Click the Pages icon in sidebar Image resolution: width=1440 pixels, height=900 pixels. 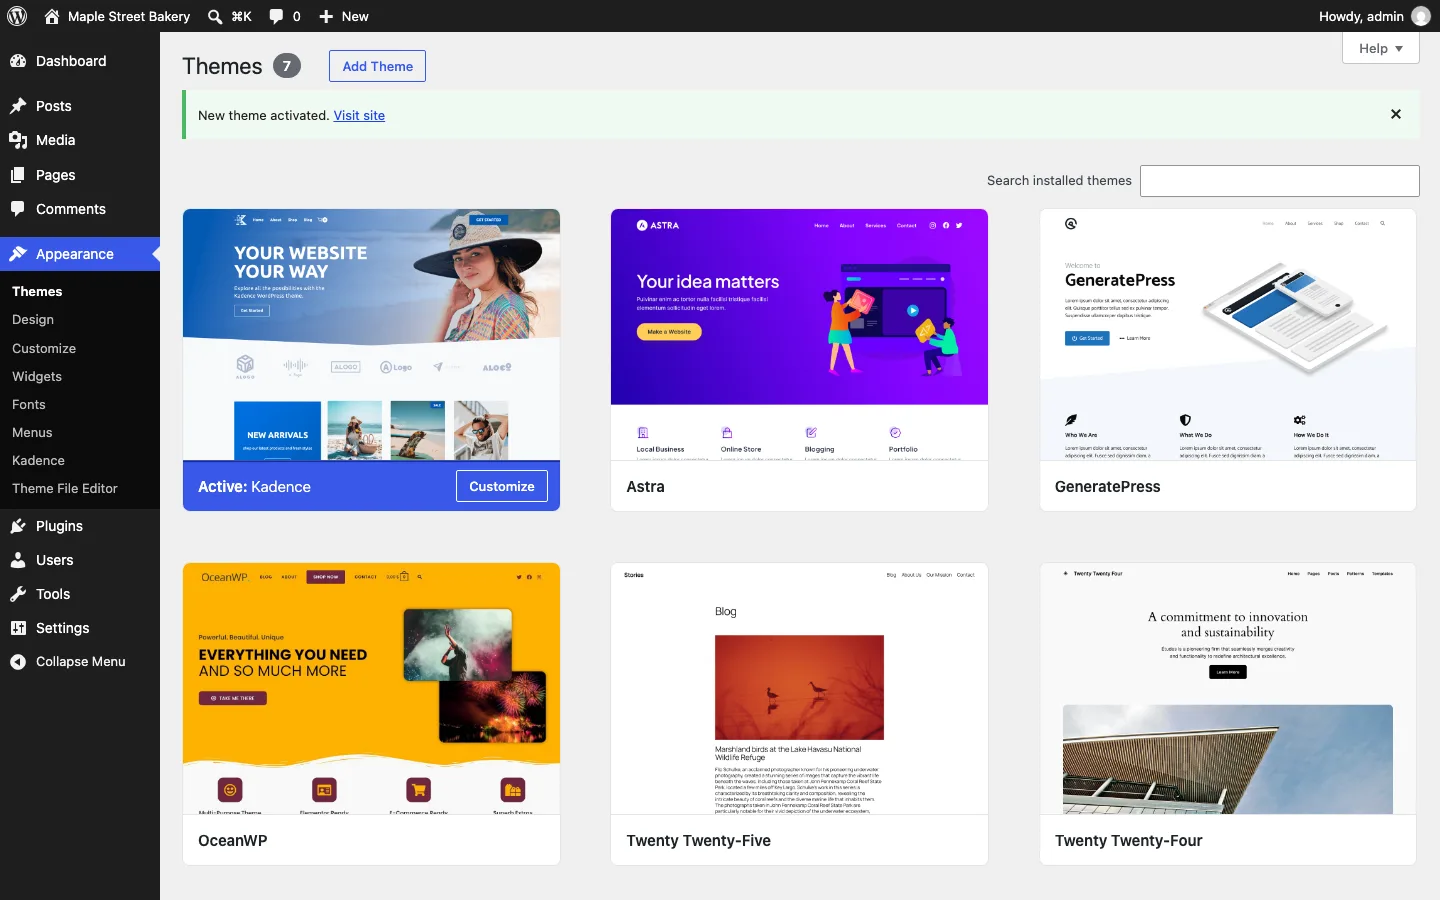(x=18, y=175)
